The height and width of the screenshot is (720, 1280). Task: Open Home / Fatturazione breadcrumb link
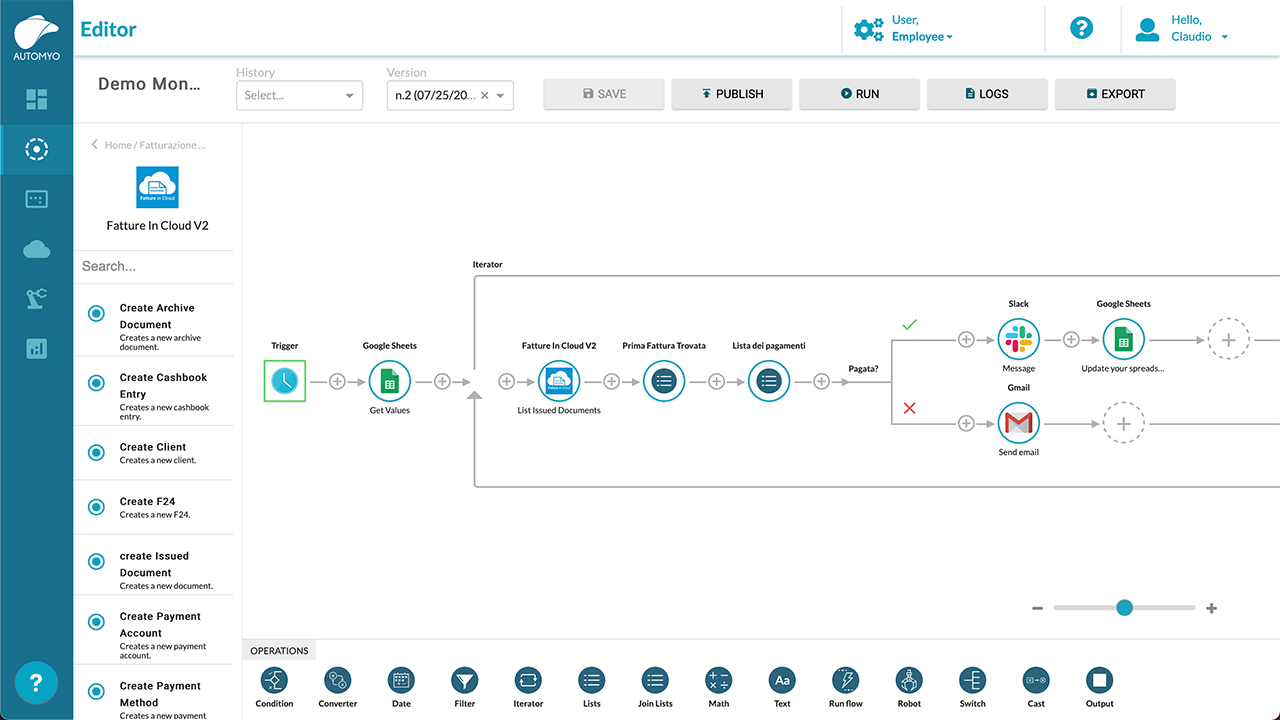(x=155, y=145)
